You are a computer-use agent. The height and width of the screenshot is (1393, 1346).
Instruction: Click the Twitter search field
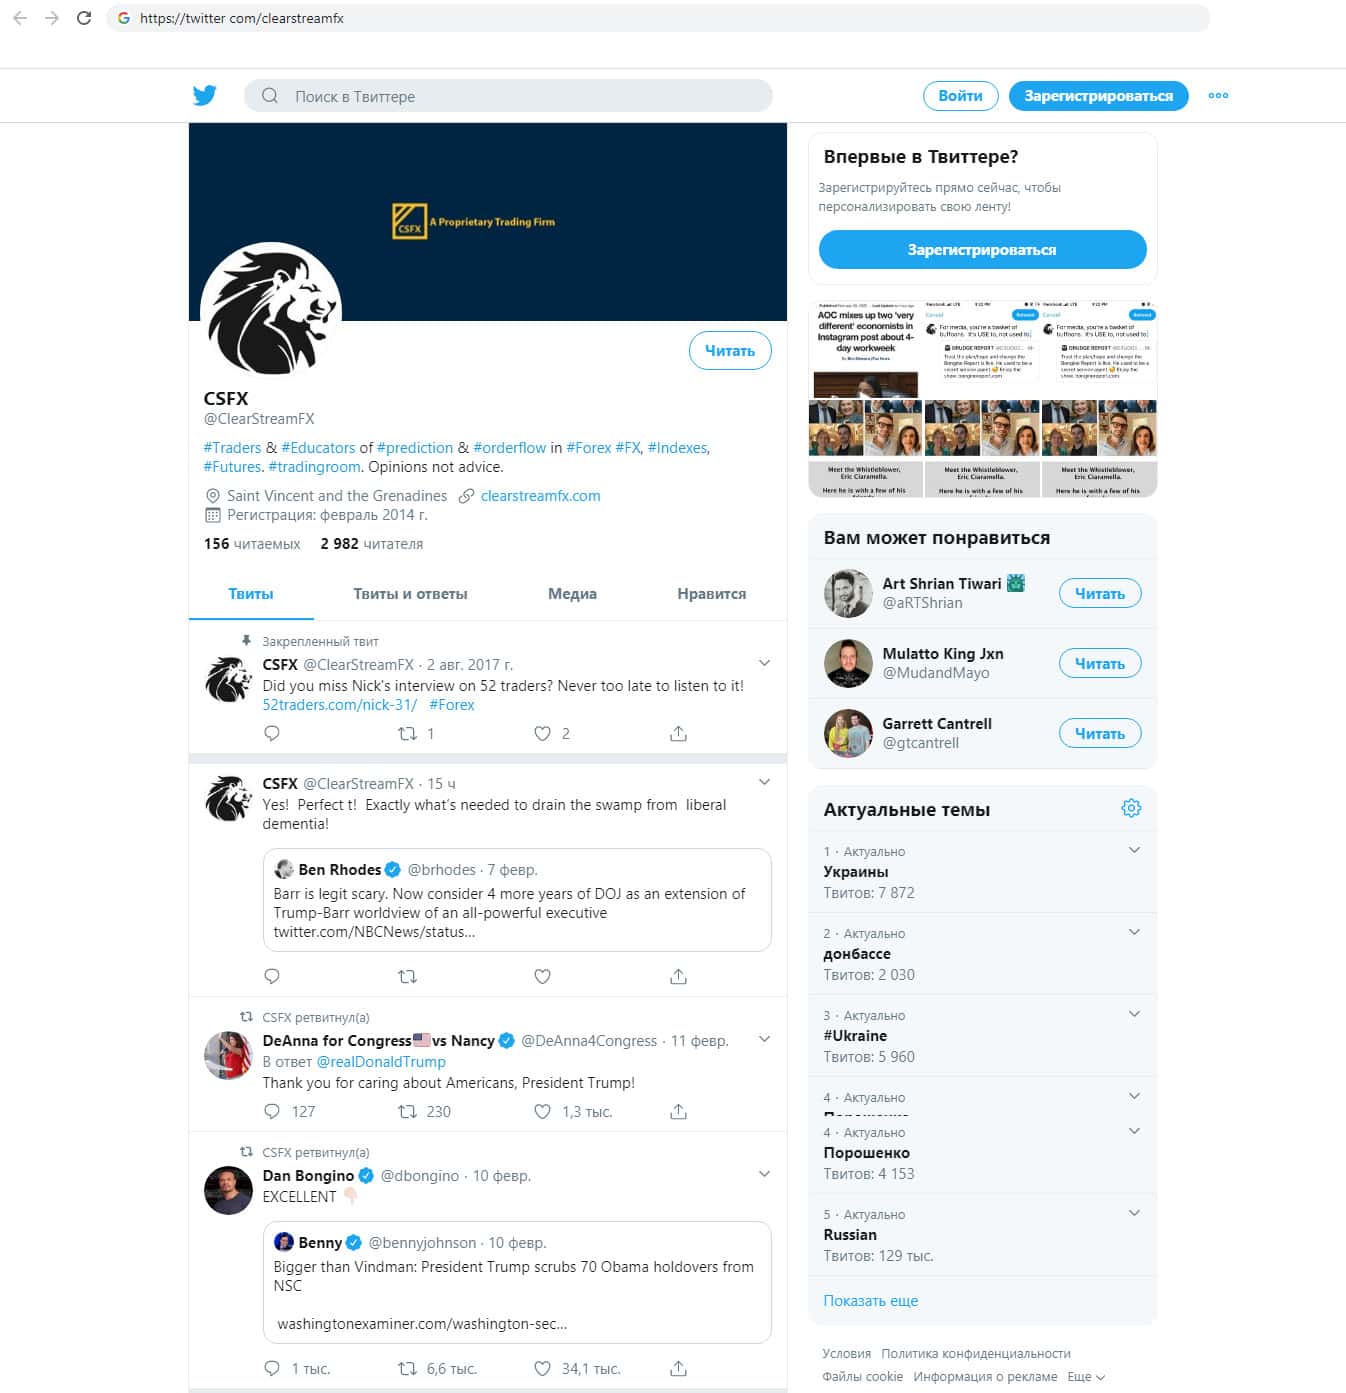[508, 96]
